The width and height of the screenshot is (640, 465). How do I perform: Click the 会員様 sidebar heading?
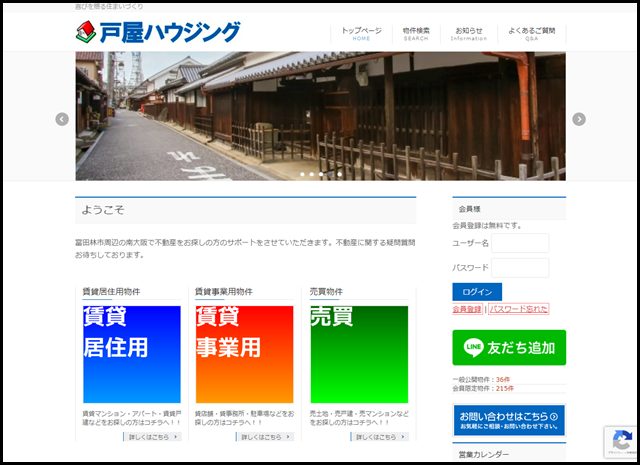pyautogui.click(x=469, y=209)
